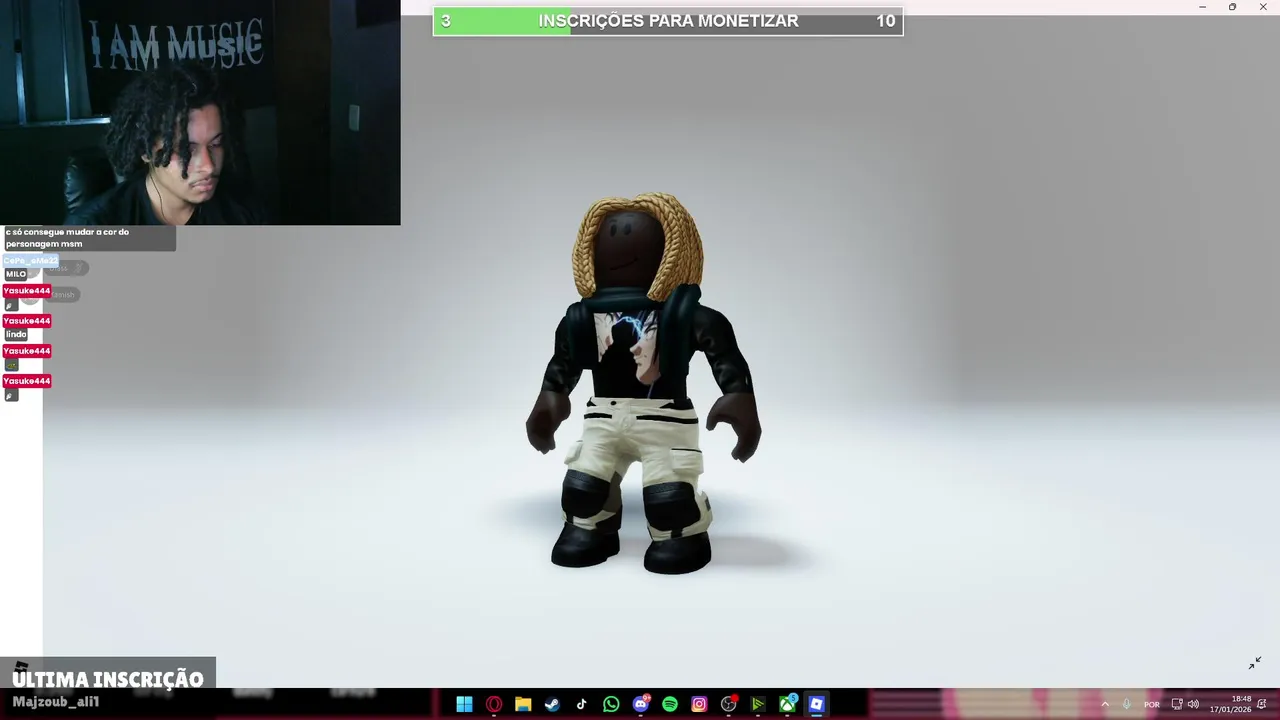Show hidden system tray icons
Viewport: 1280px width, 720px height.
[x=1105, y=704]
